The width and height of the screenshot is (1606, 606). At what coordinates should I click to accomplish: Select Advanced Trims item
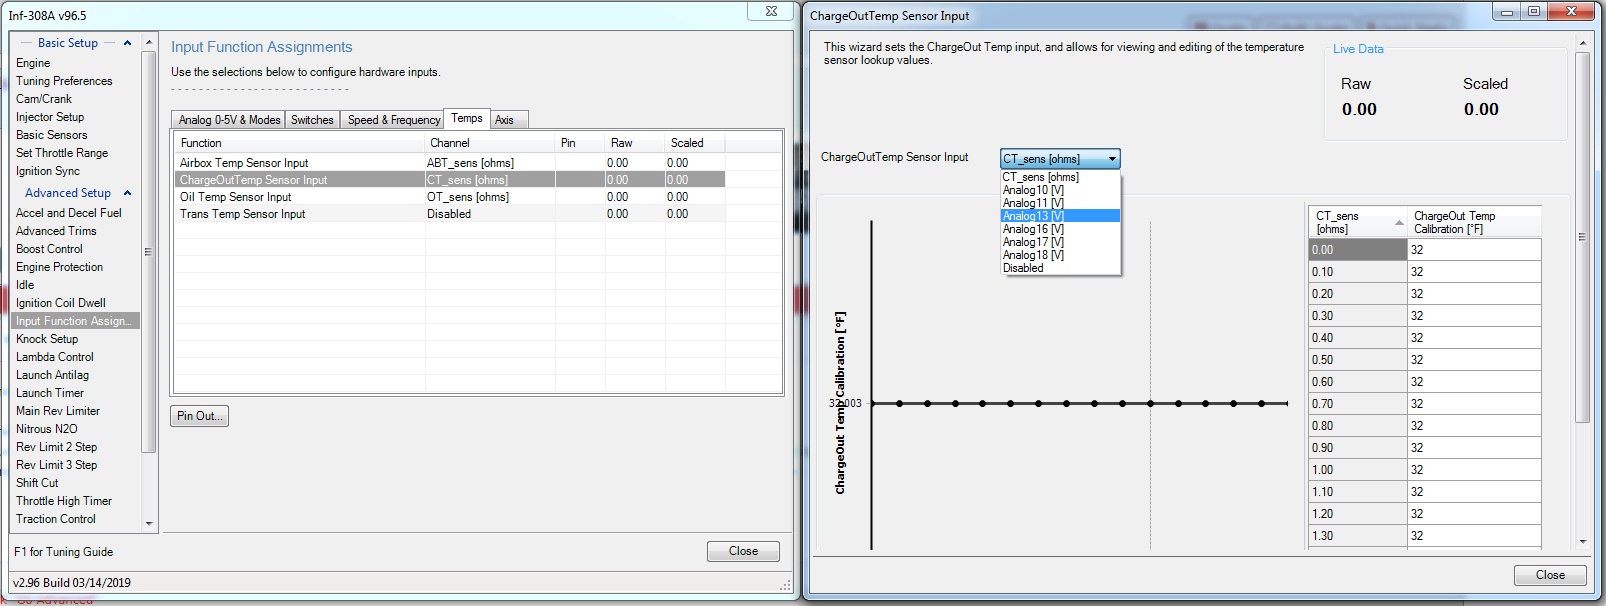56,231
